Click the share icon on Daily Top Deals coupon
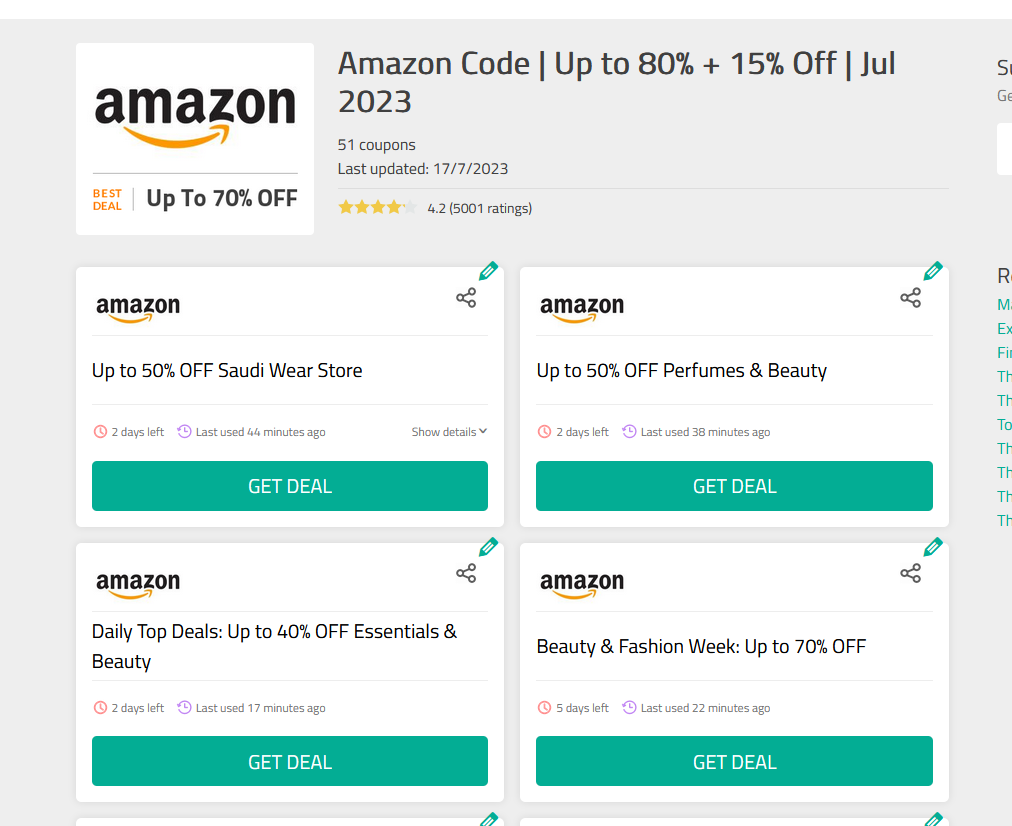The width and height of the screenshot is (1012, 826). click(x=464, y=573)
